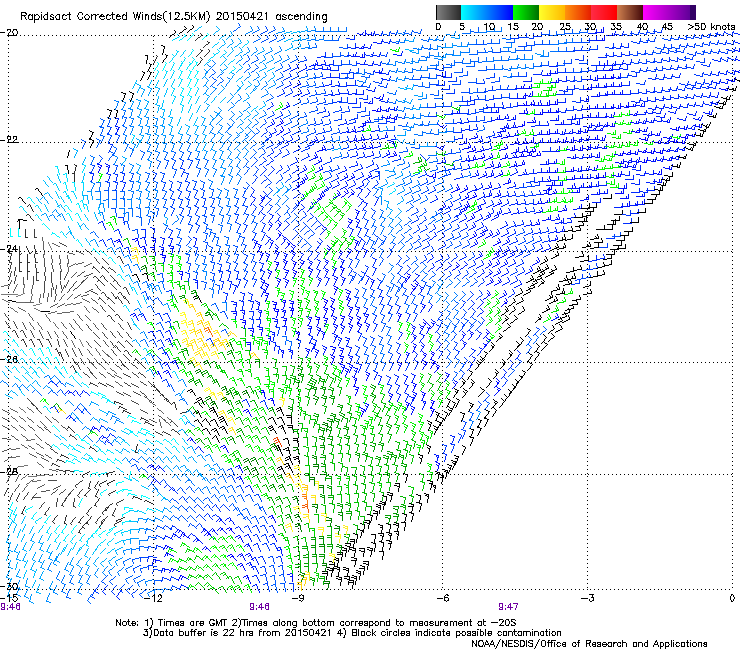Click the '-6' longitude axis label
740x650 pixels.
[x=443, y=598]
